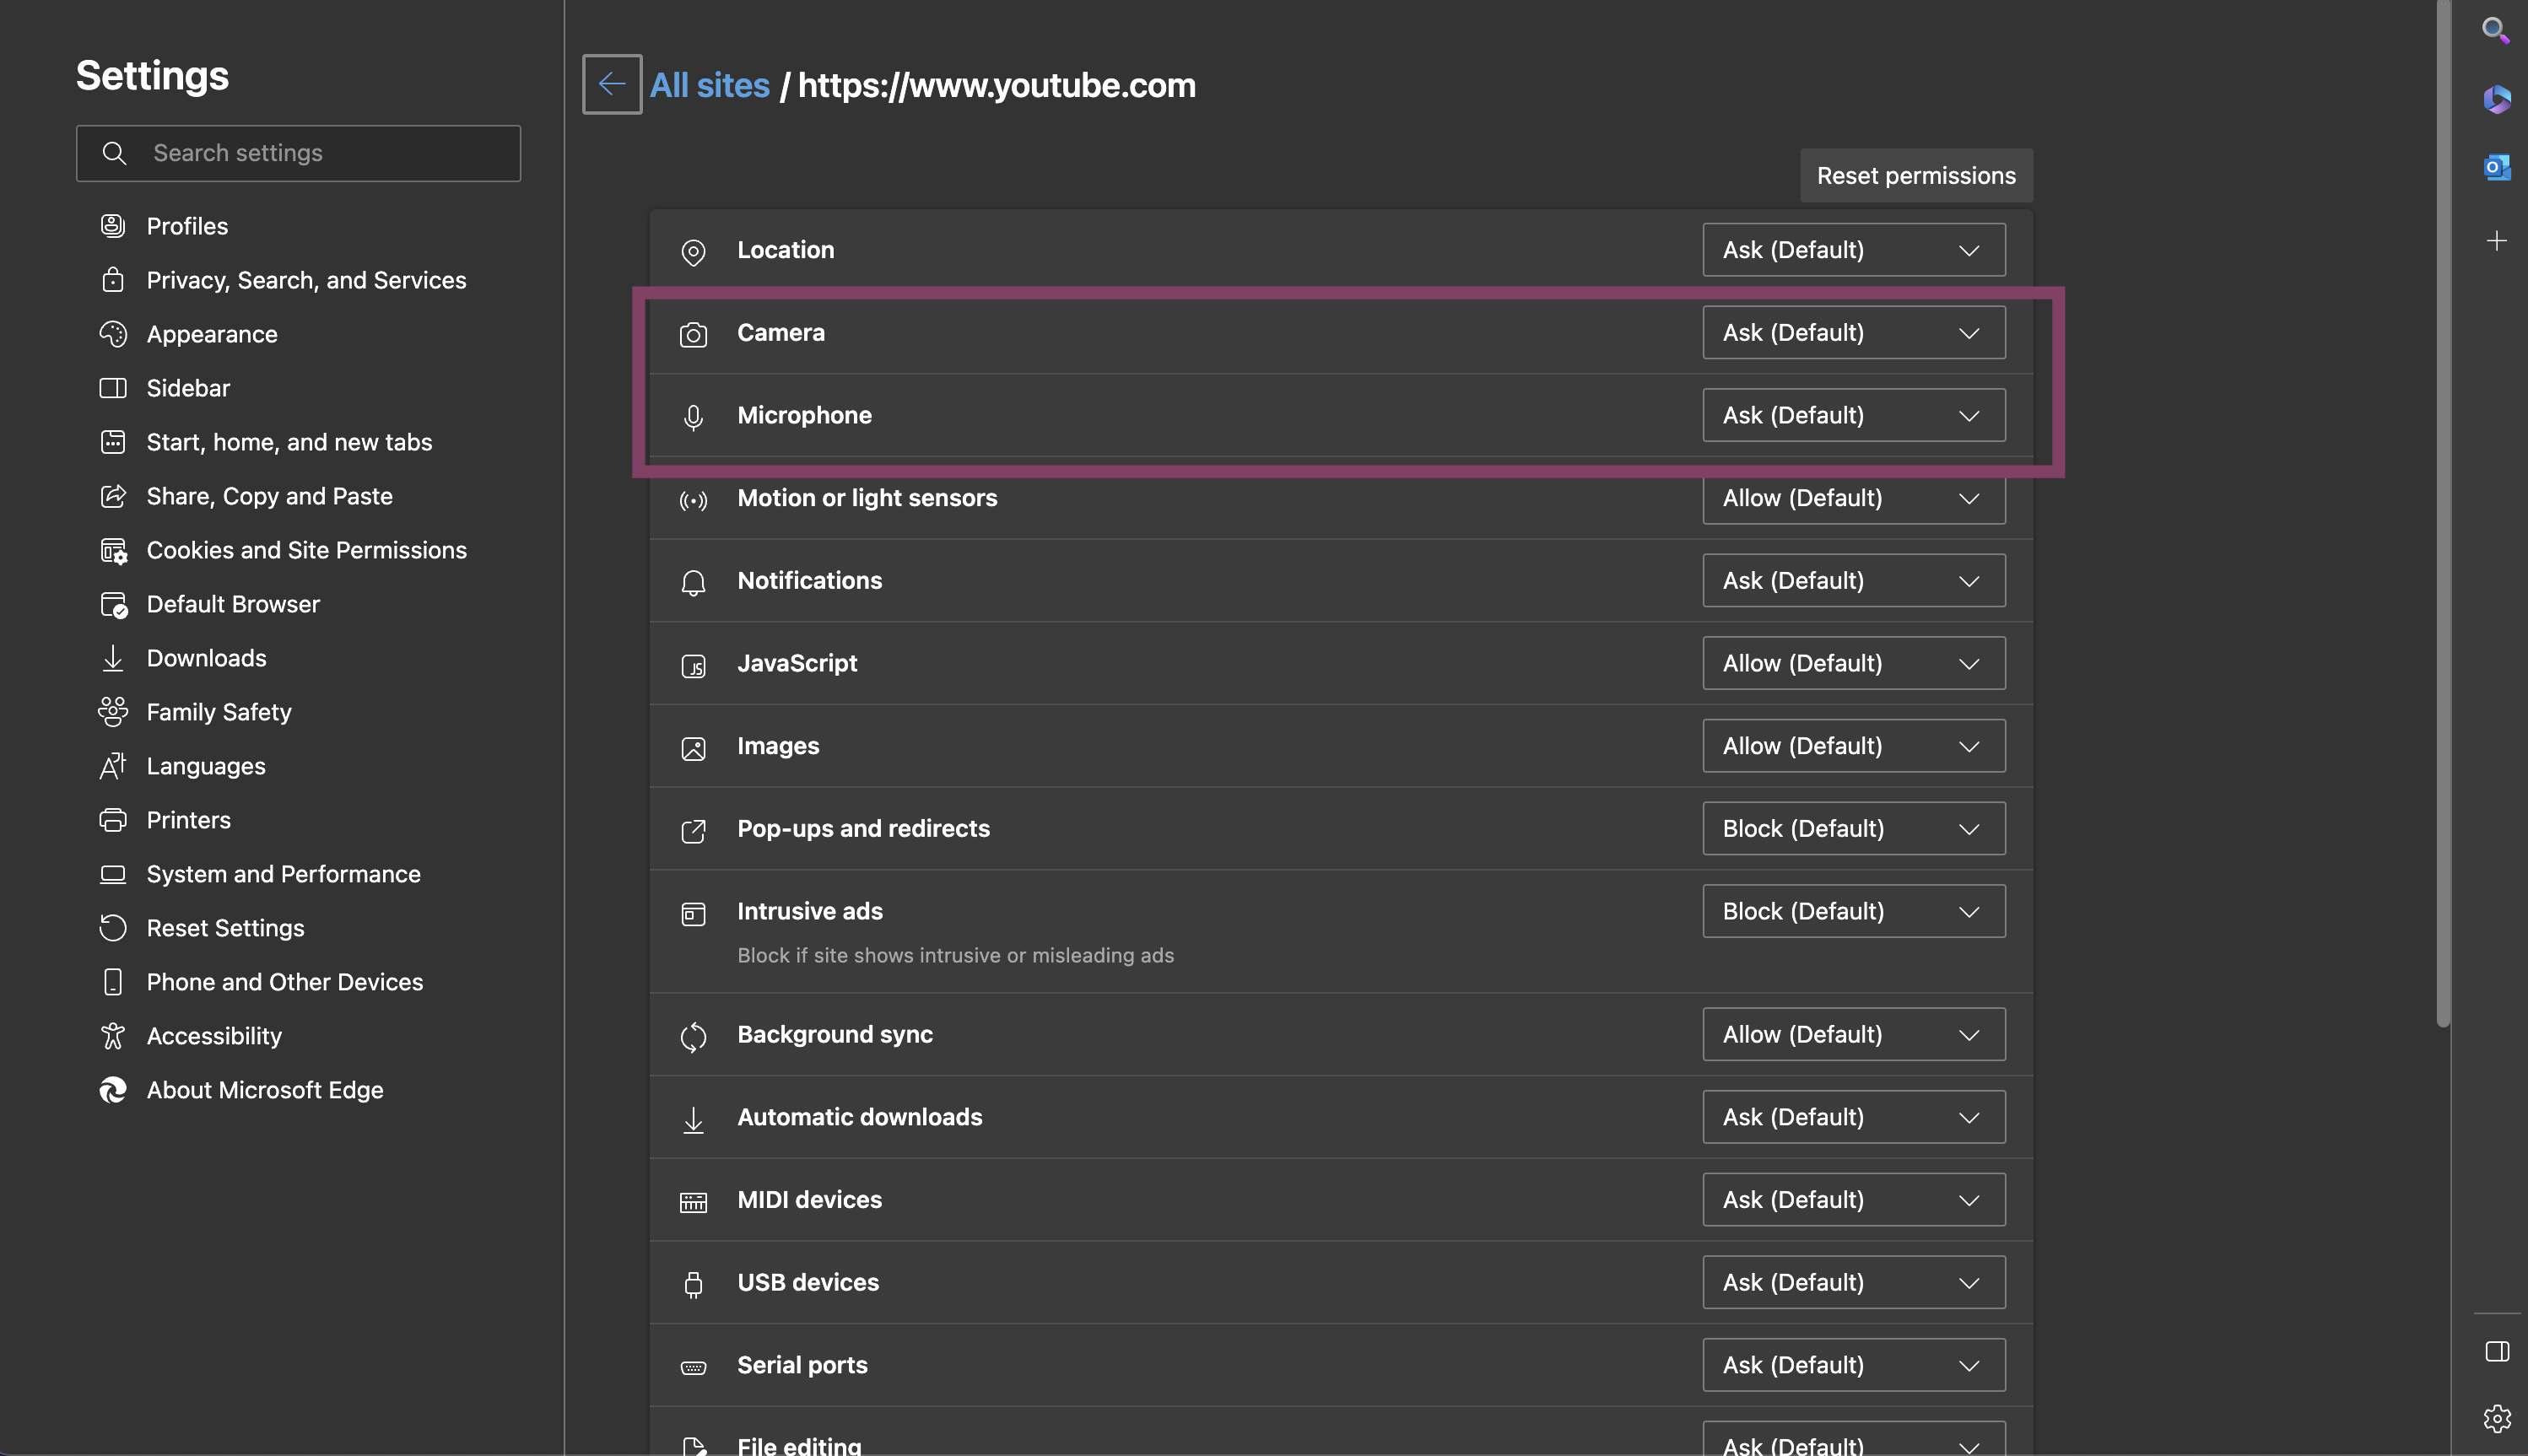
Task: Focus the Search settings field
Action: [298, 153]
